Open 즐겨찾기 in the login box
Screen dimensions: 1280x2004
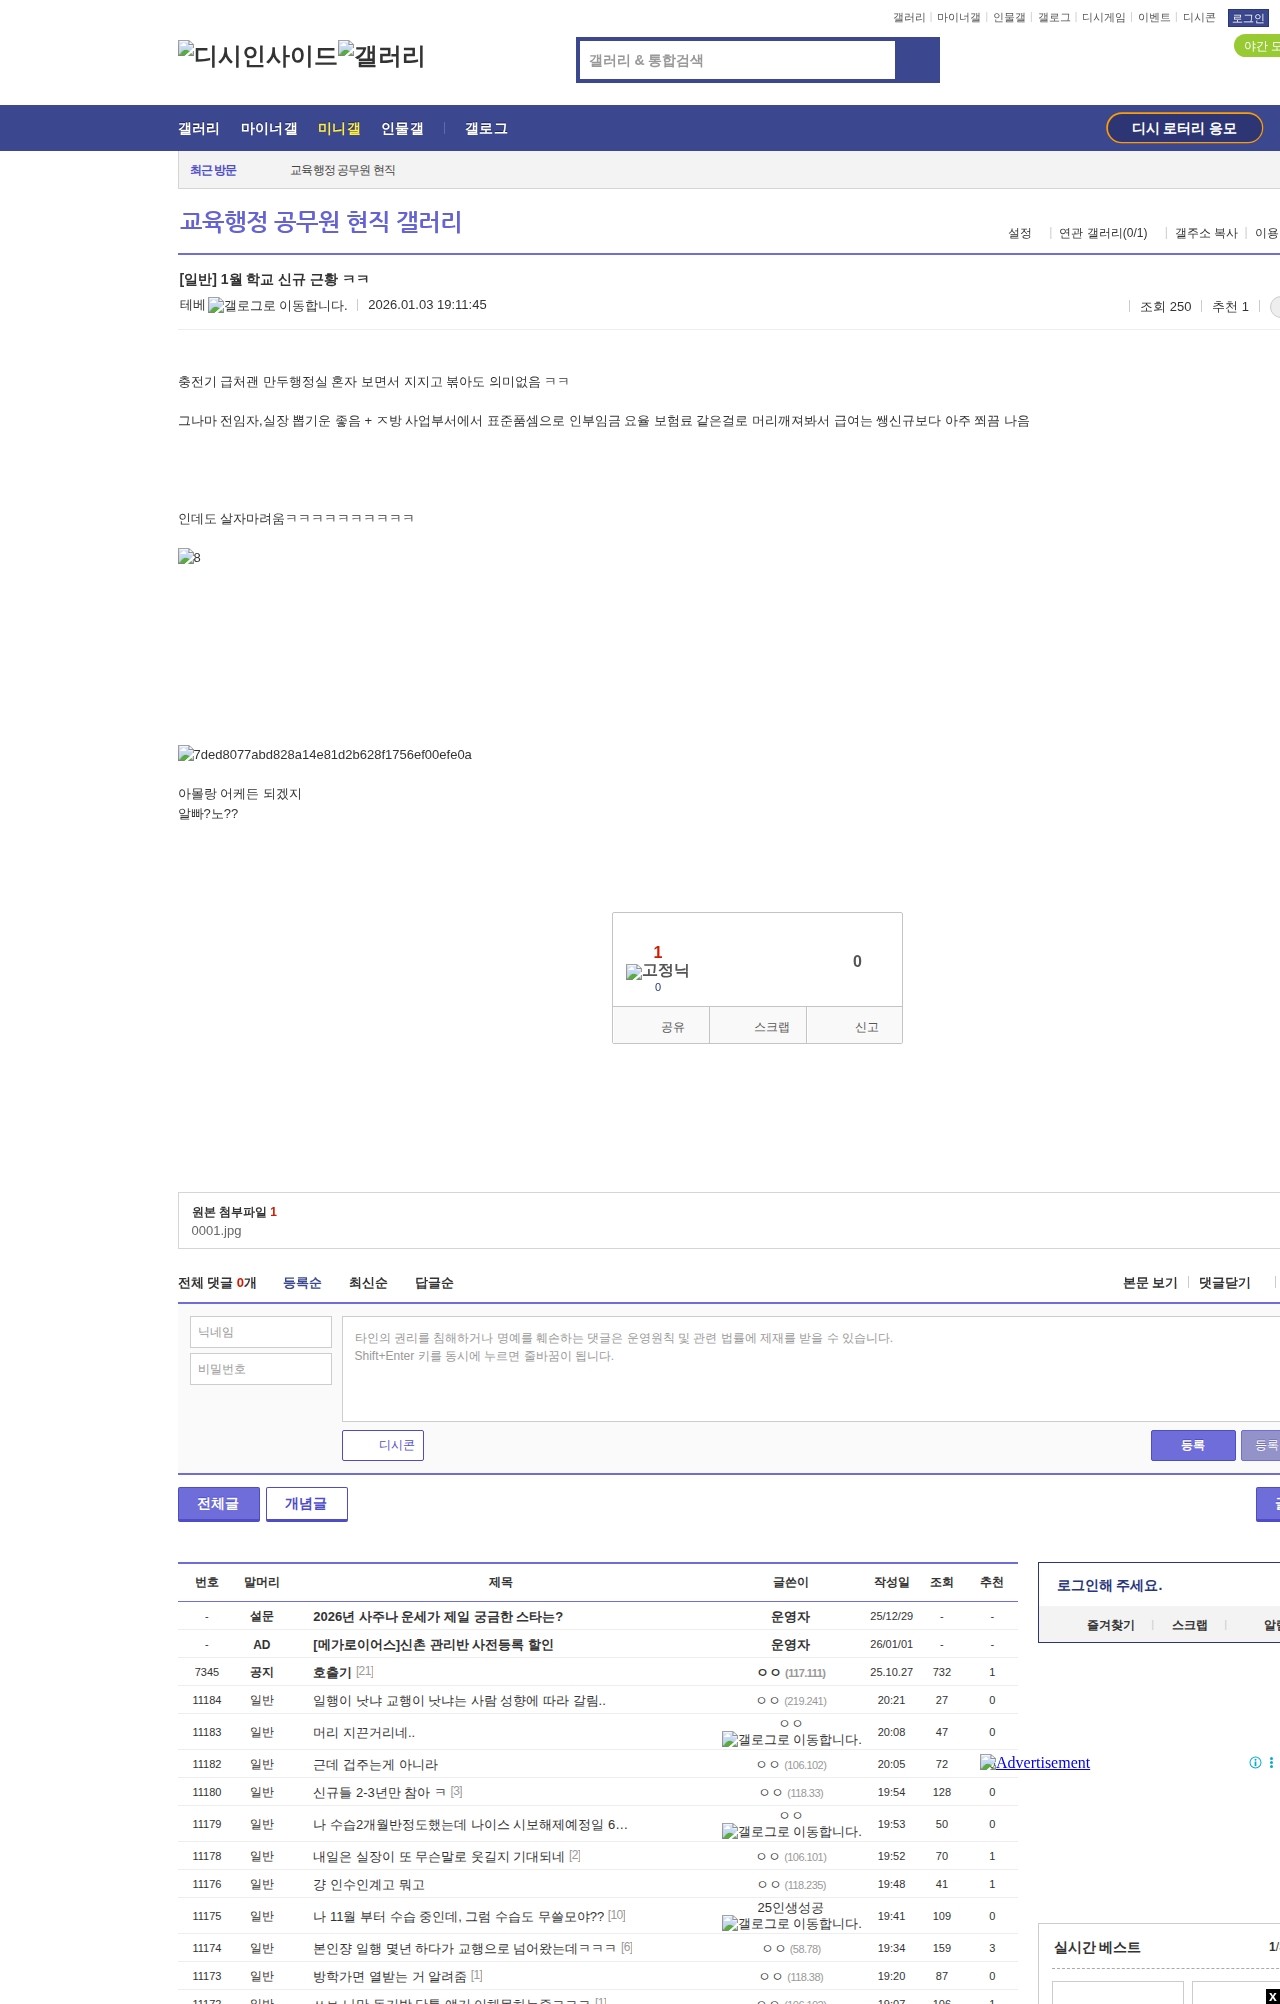[1111, 1625]
